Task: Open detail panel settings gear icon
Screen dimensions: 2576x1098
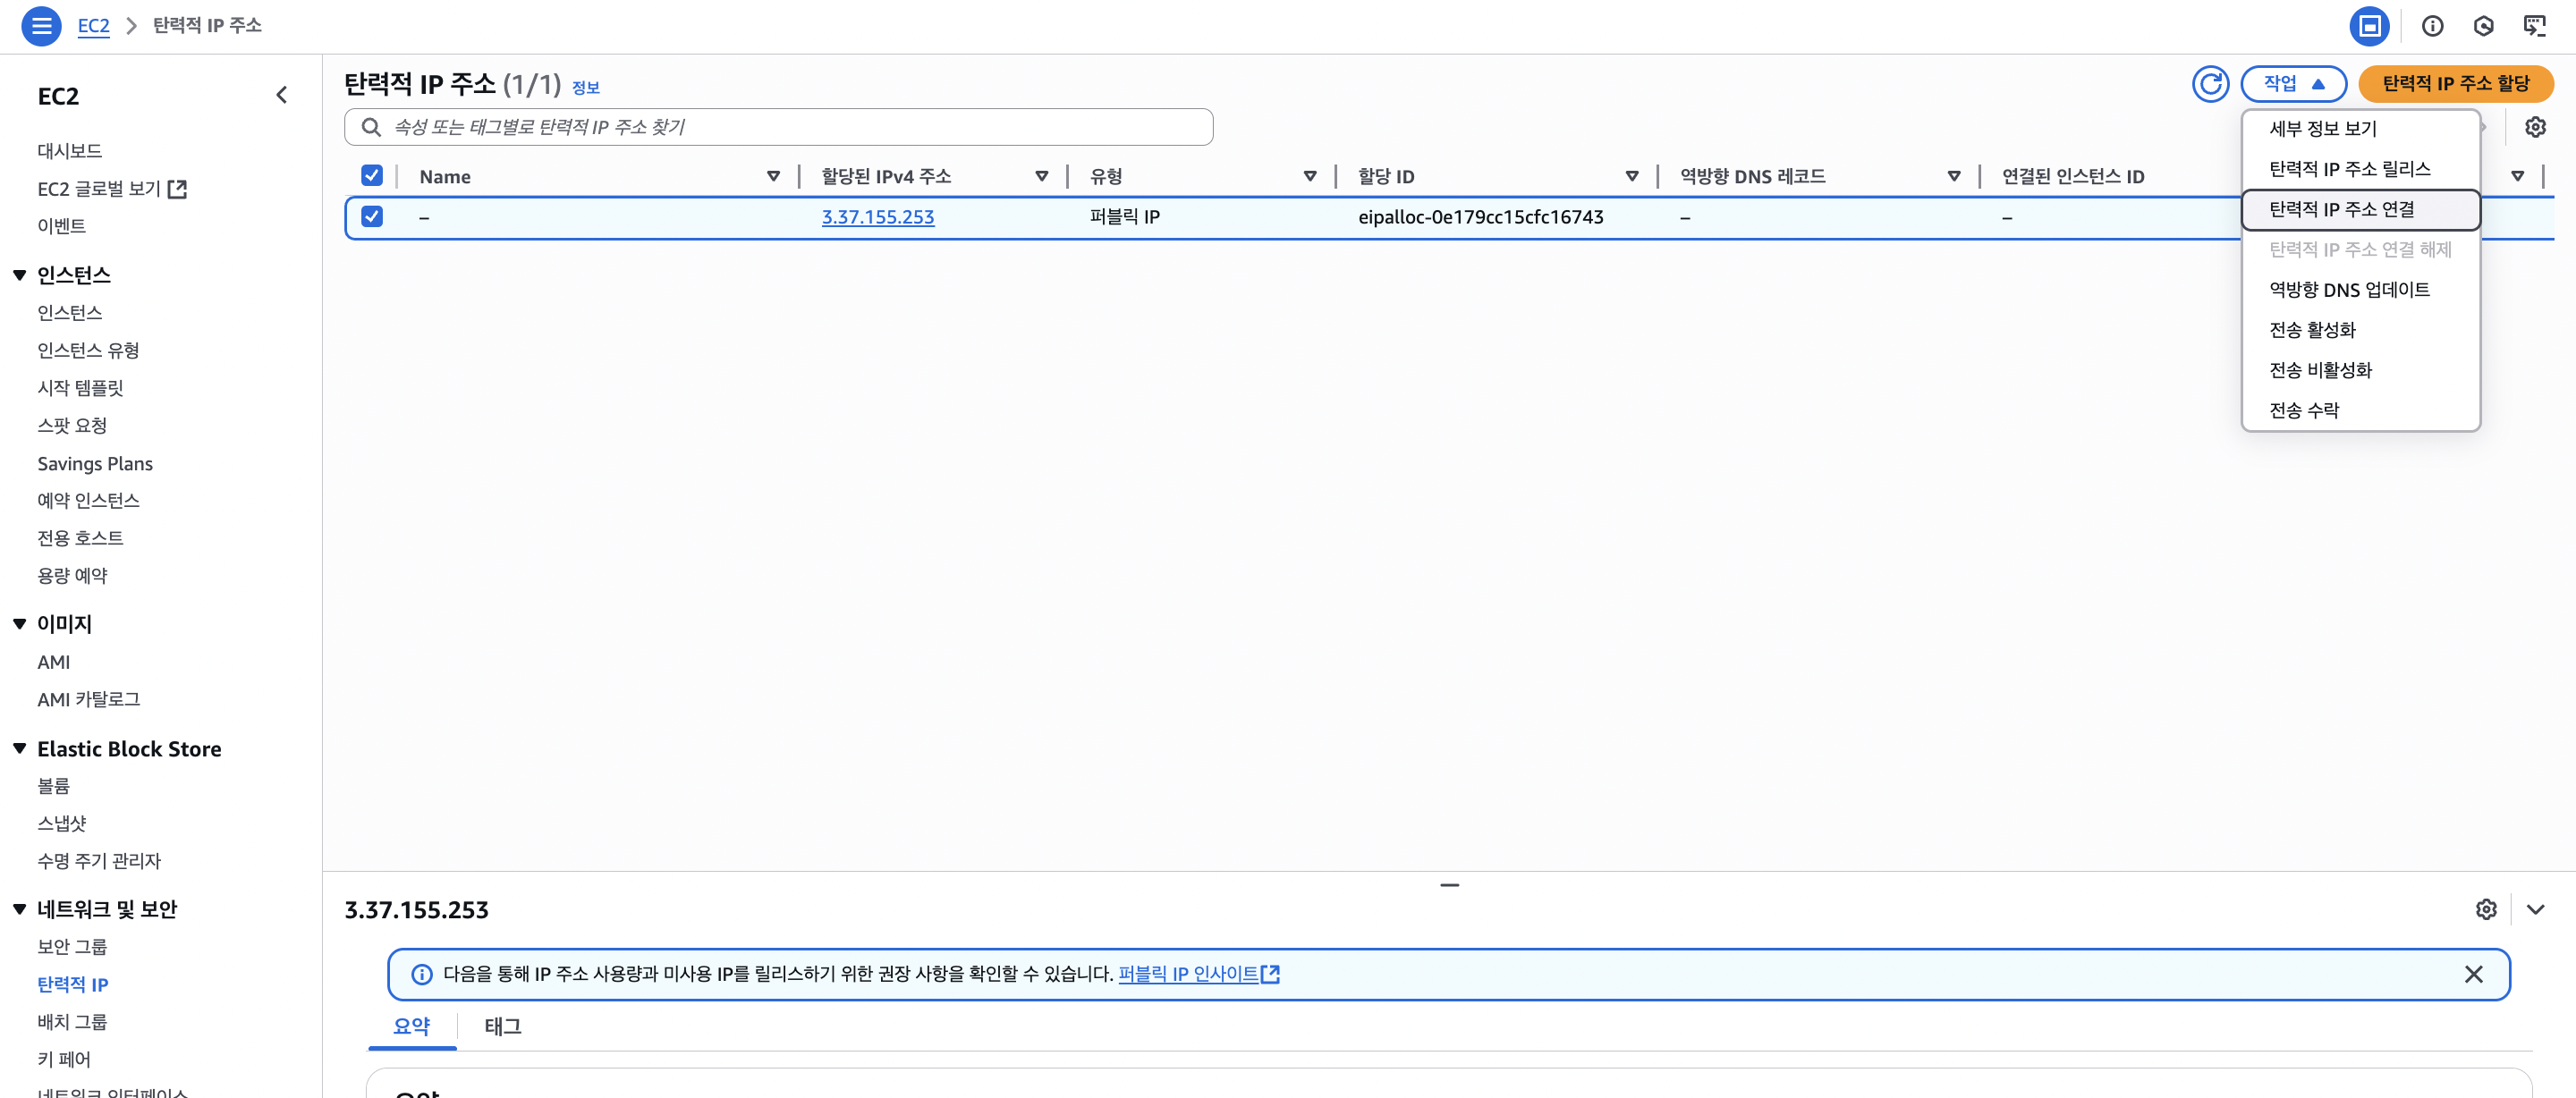Action: point(2486,909)
